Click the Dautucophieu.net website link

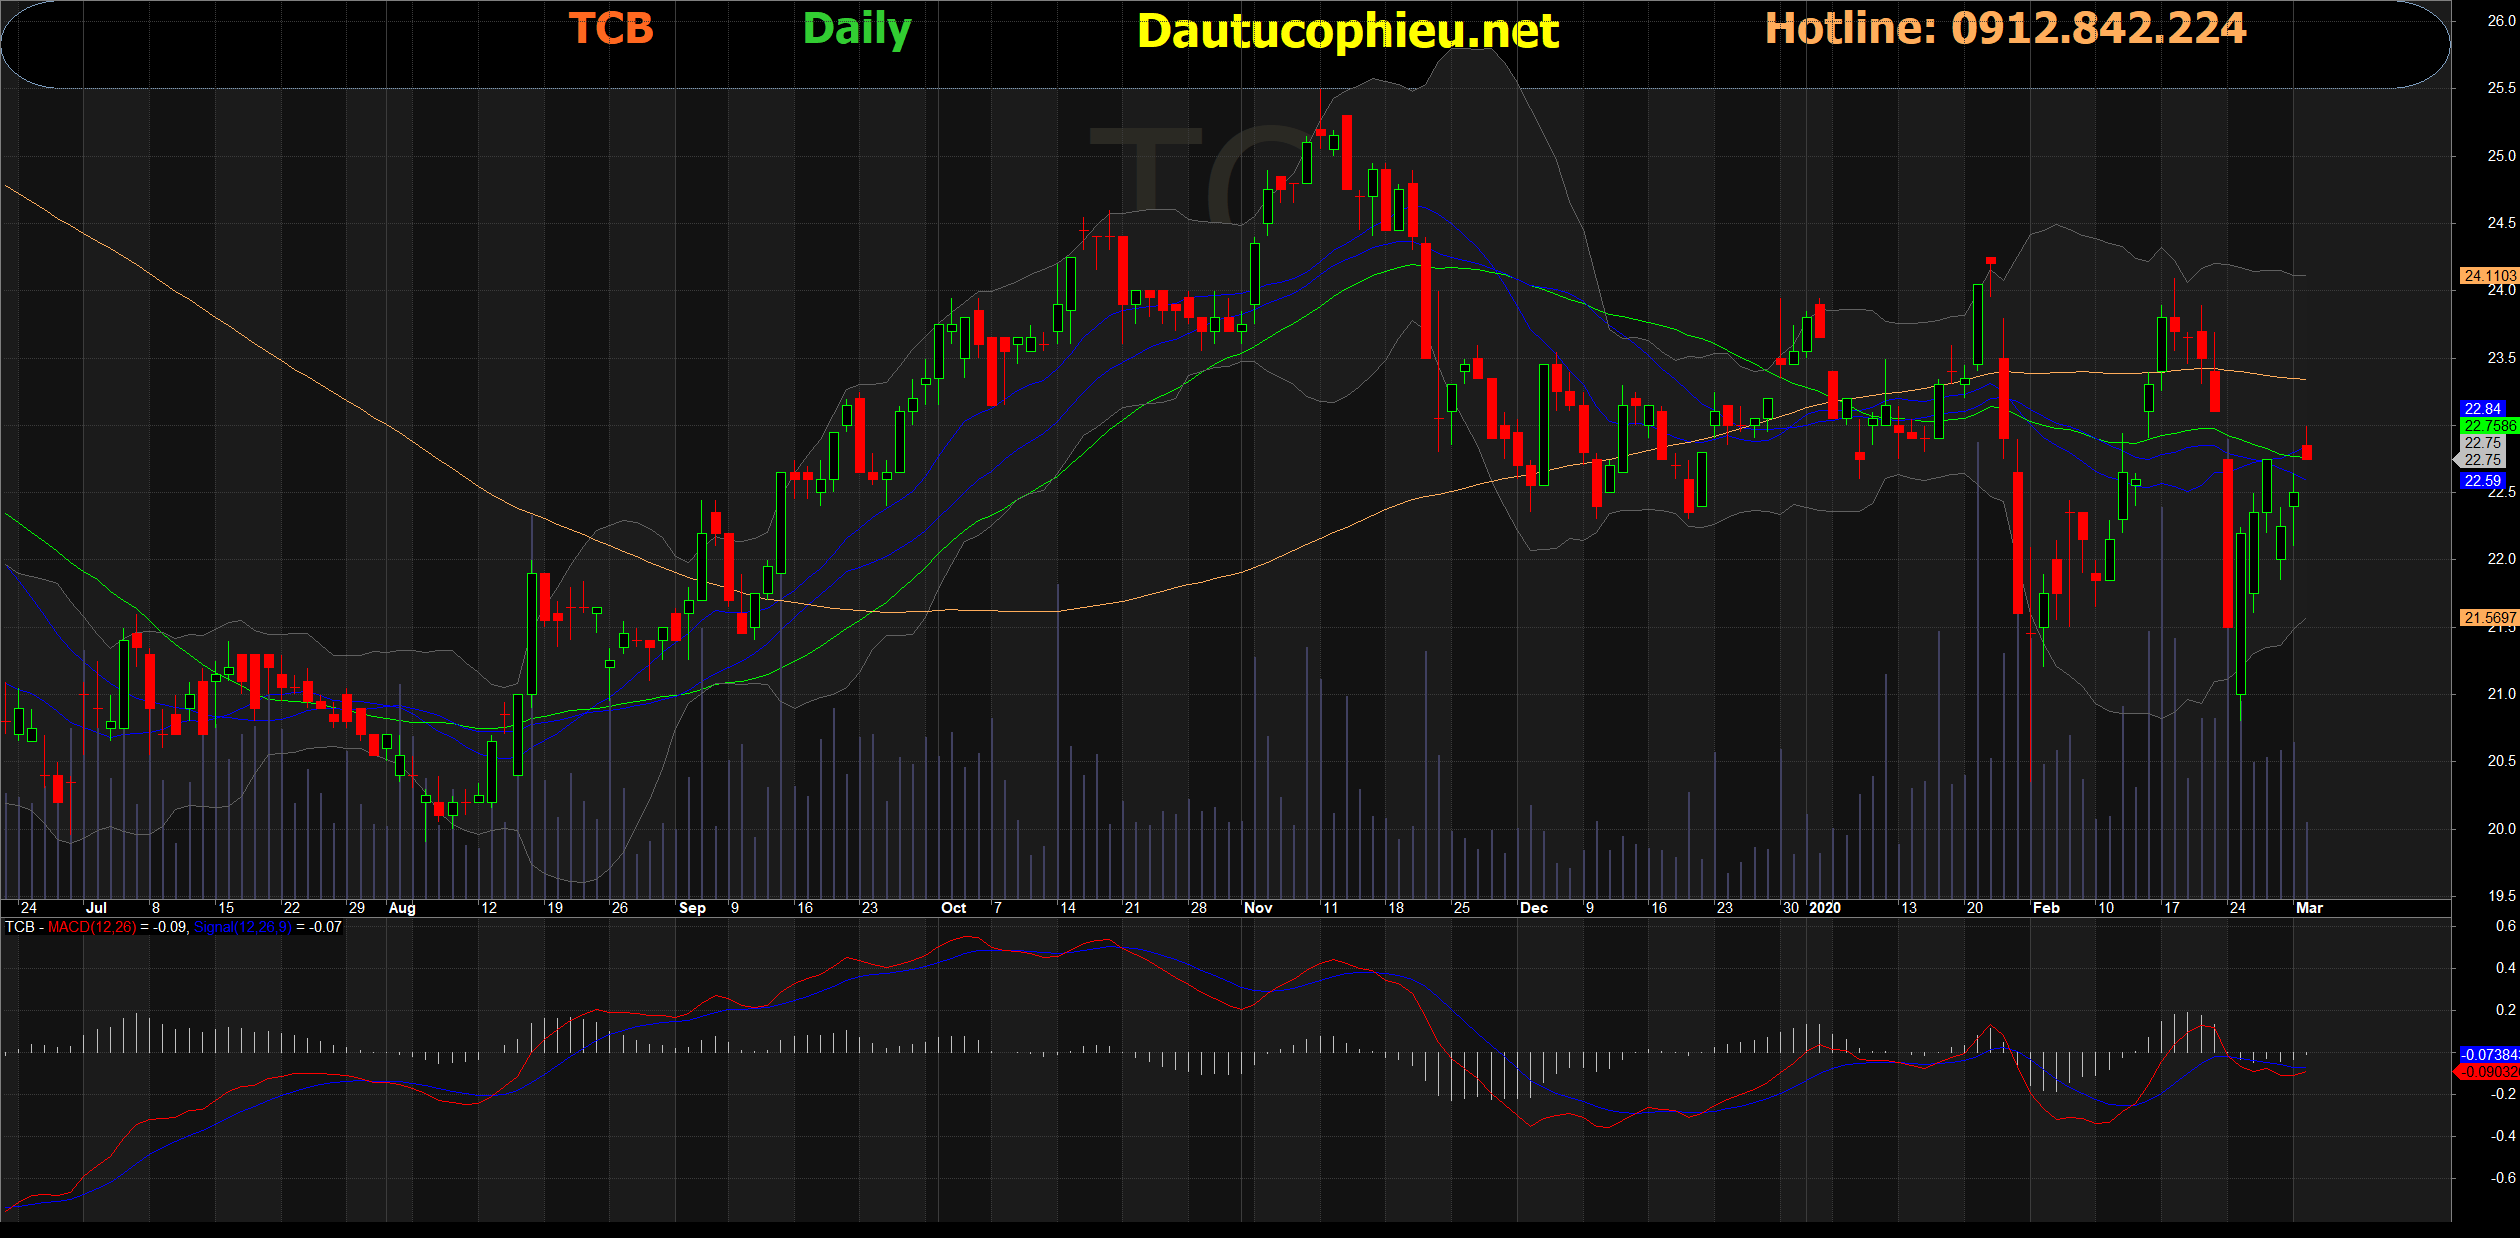point(1347,32)
